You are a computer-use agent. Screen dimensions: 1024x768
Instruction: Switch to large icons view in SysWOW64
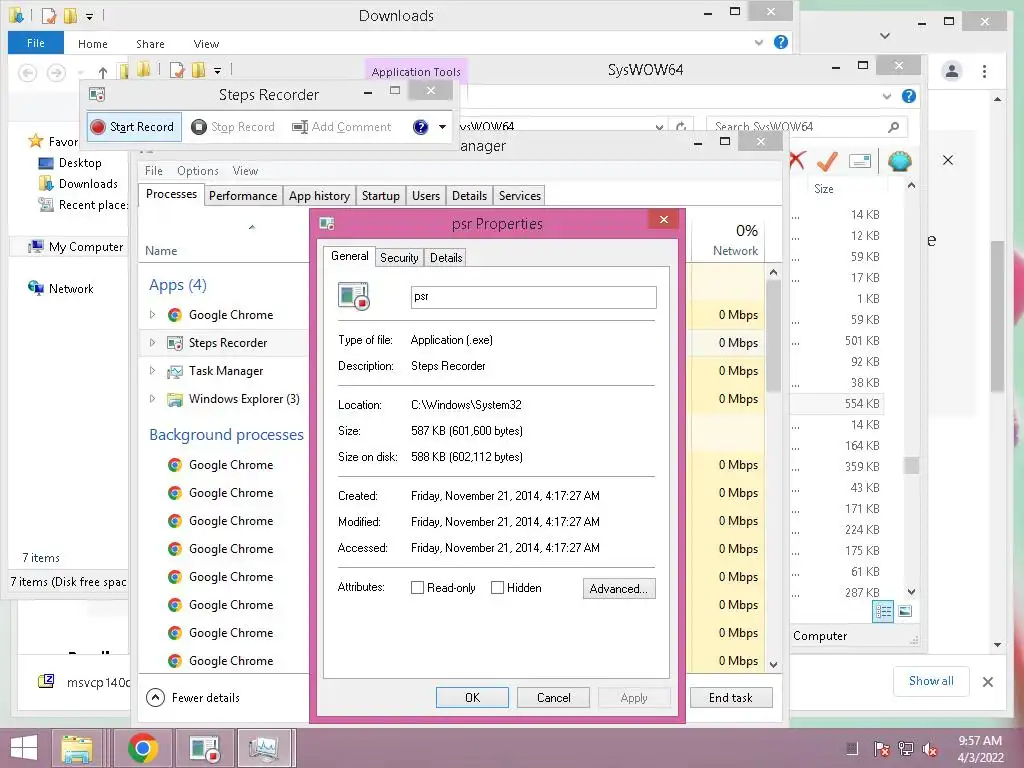[x=905, y=611]
